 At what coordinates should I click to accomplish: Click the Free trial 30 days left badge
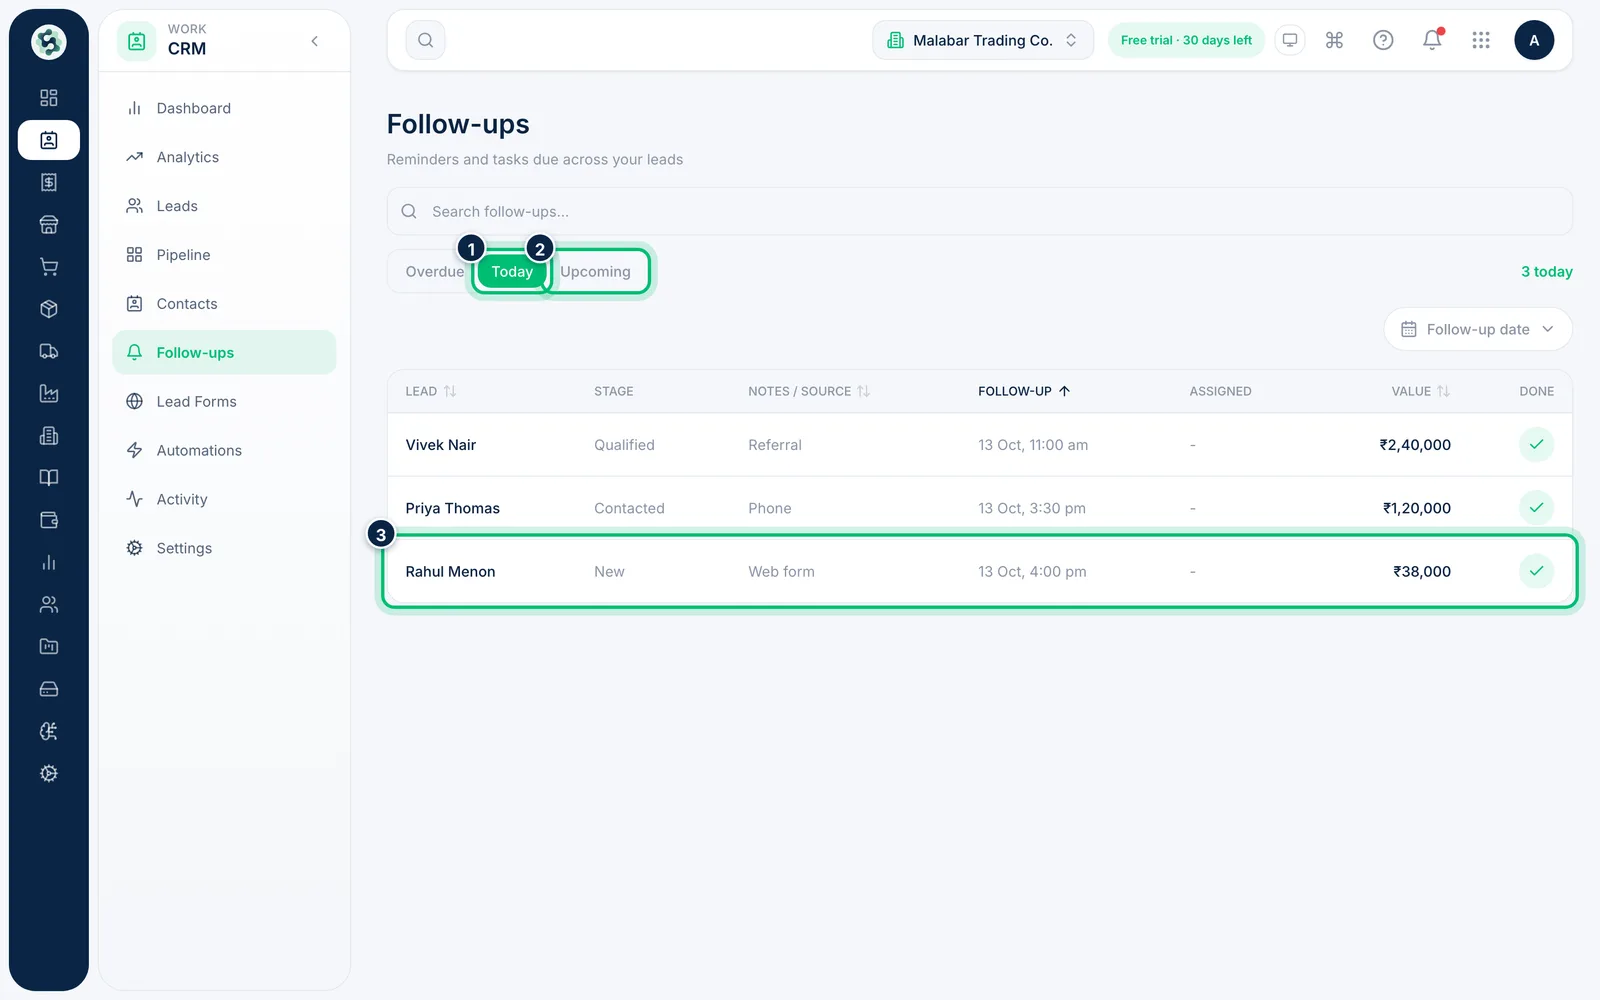1186,40
